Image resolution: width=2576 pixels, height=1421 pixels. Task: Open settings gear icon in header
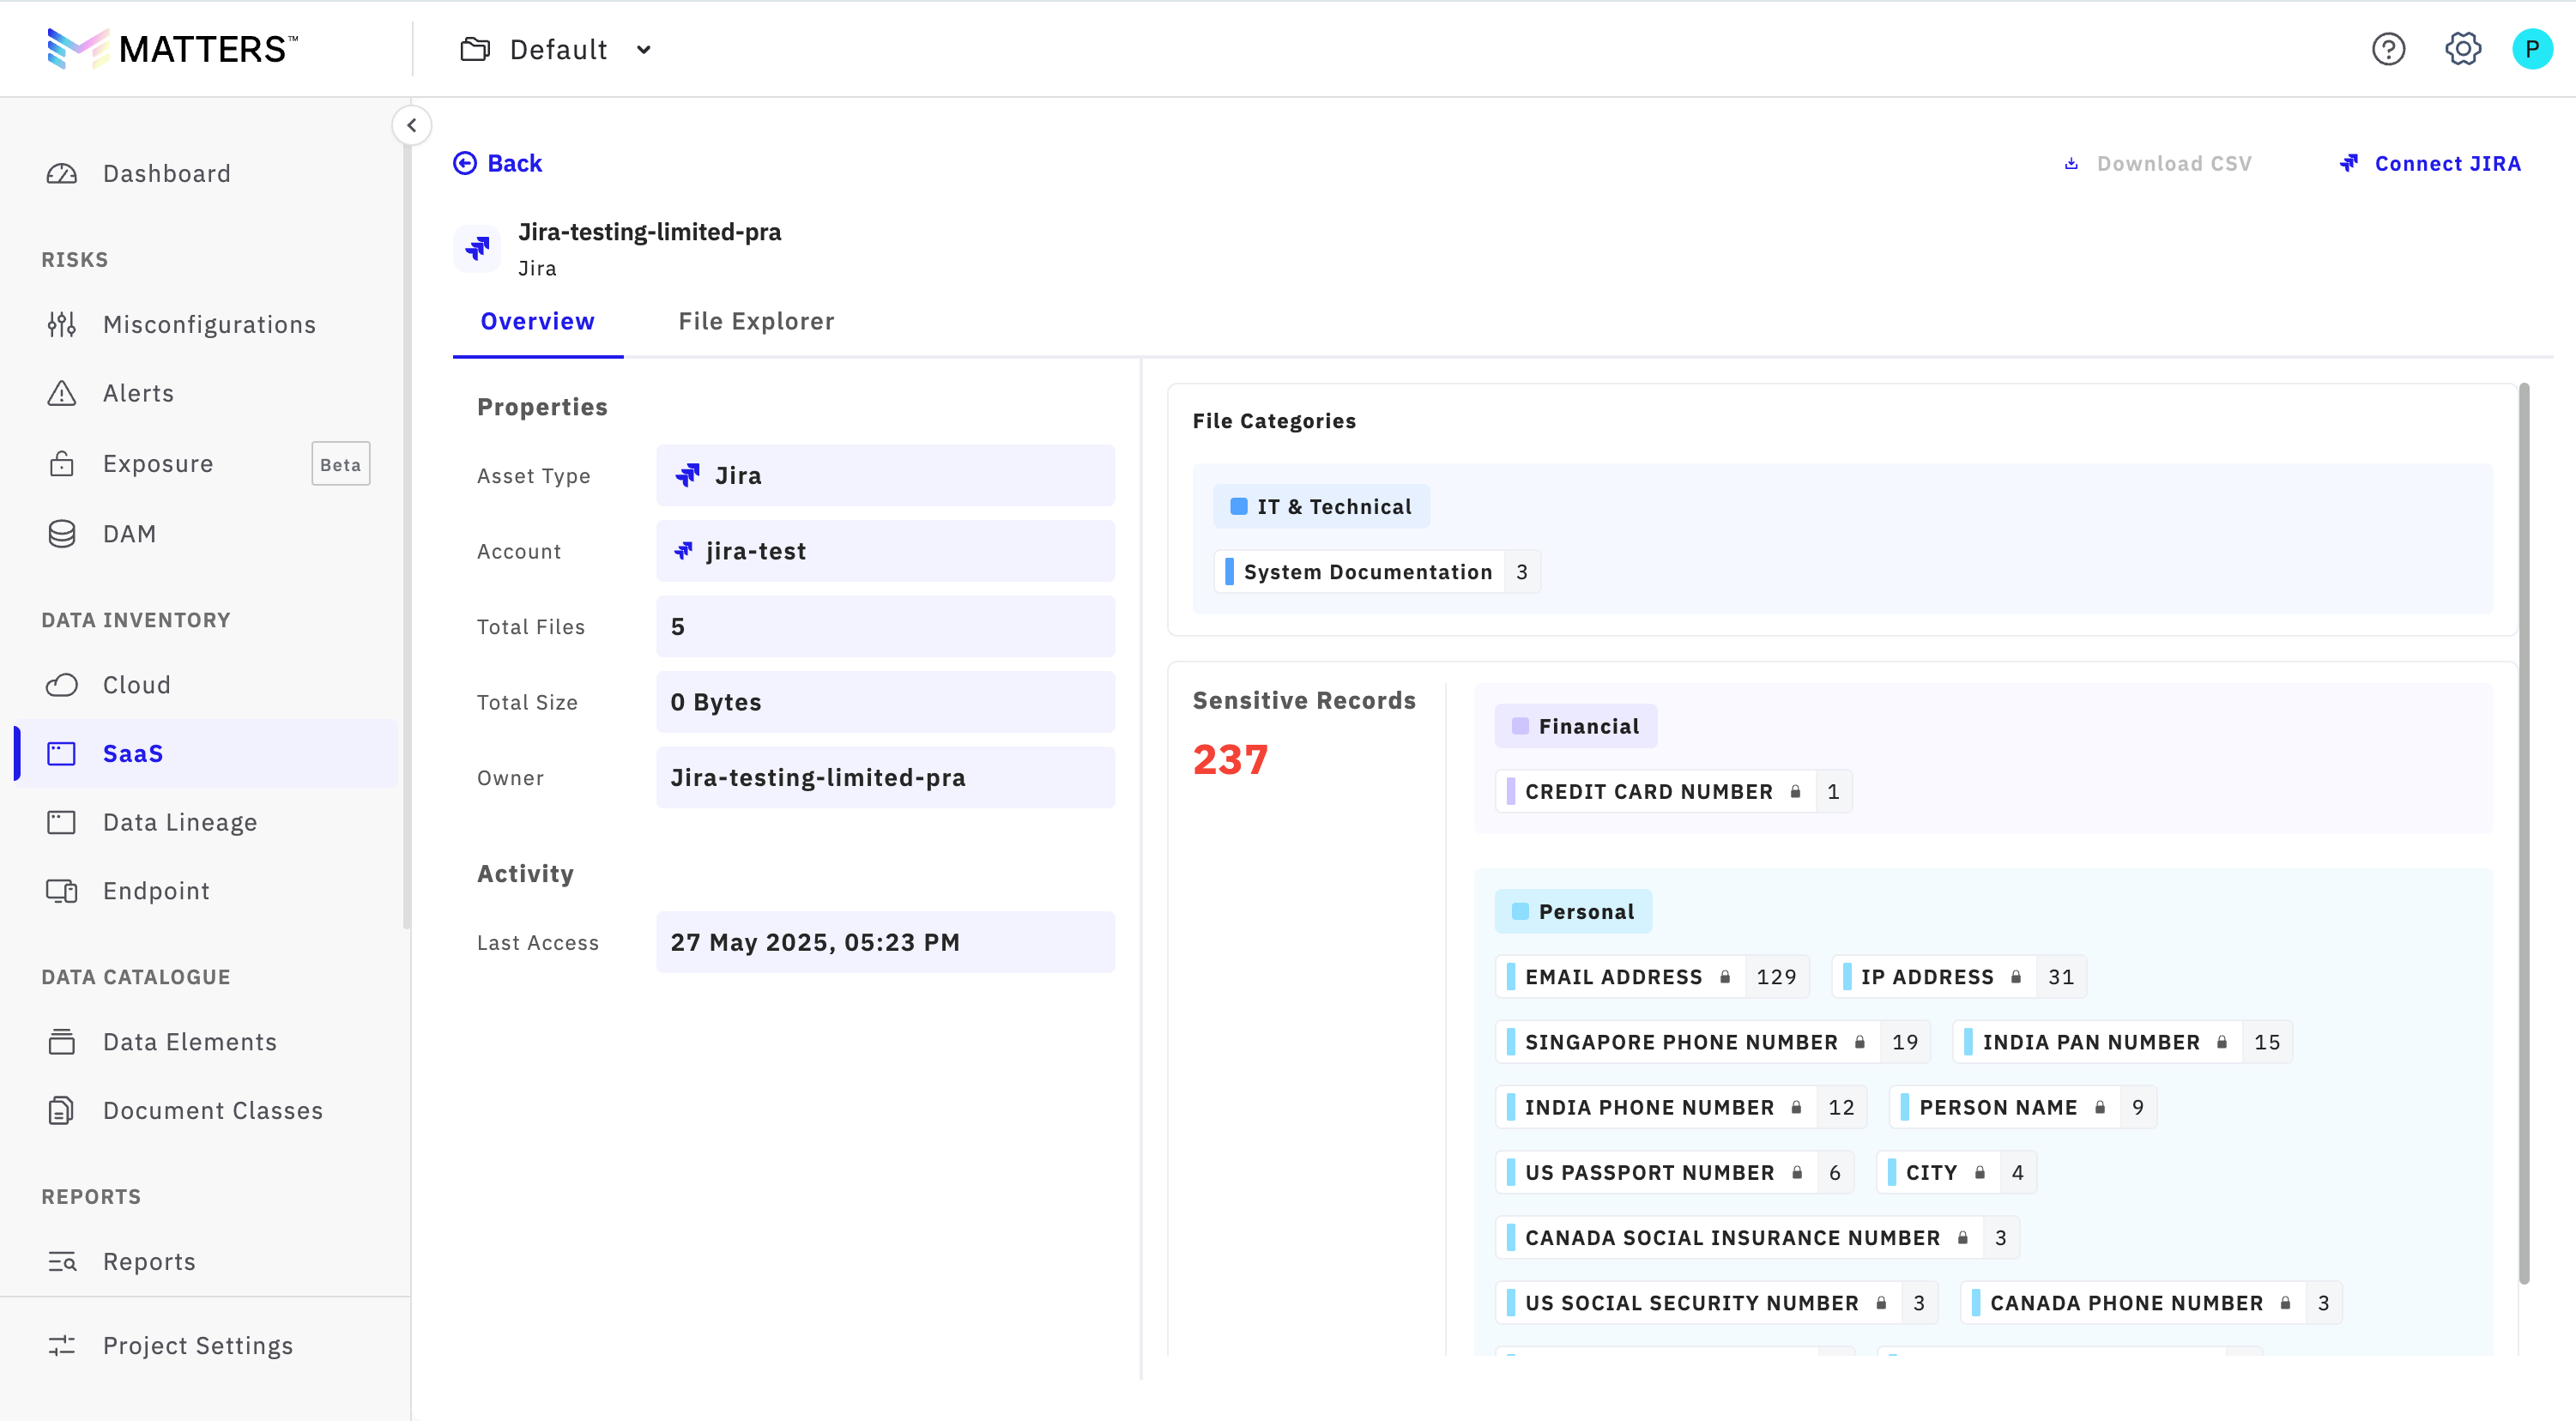coord(2462,49)
